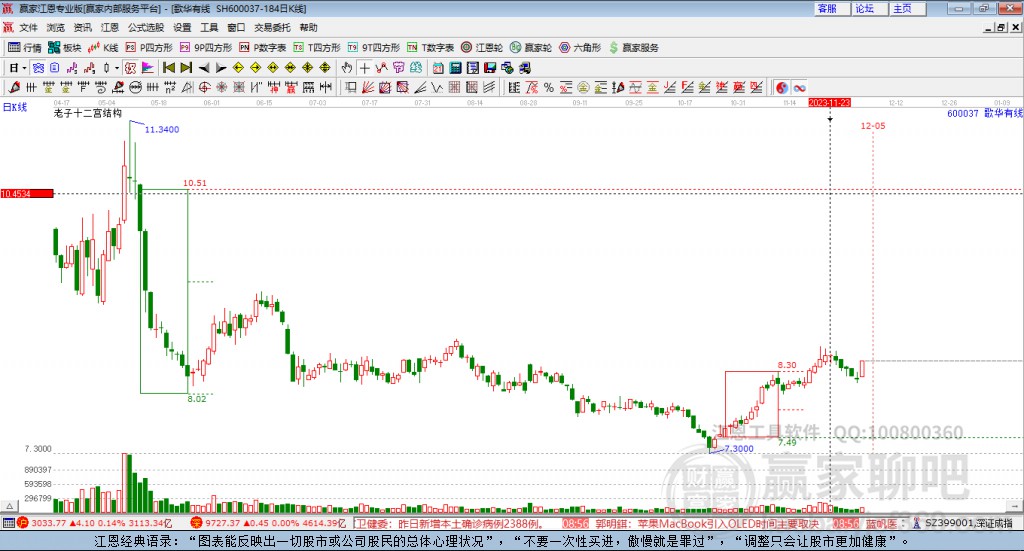Viewport: 1024px width, 551px height.
Task: Click the 老子十二宫结构 indicator label
Action: (88, 113)
